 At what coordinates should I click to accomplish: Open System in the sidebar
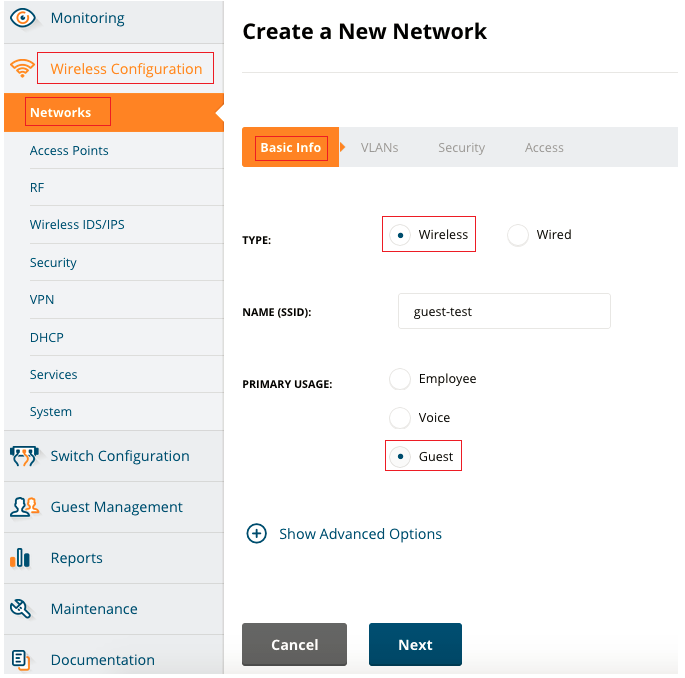click(x=51, y=412)
